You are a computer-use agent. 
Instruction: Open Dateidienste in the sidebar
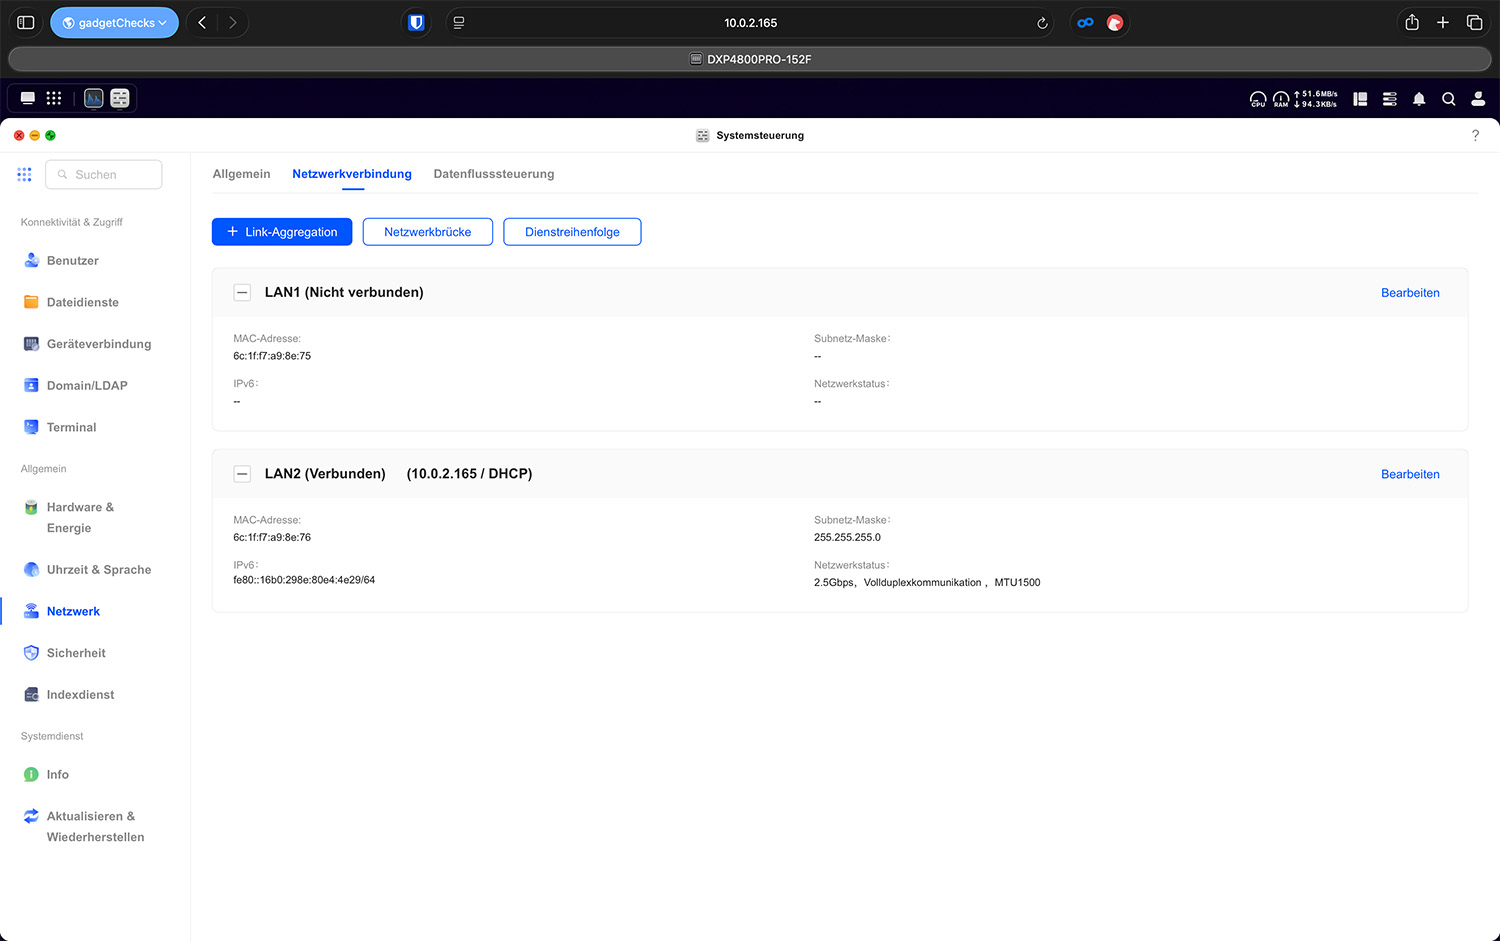tap(82, 302)
